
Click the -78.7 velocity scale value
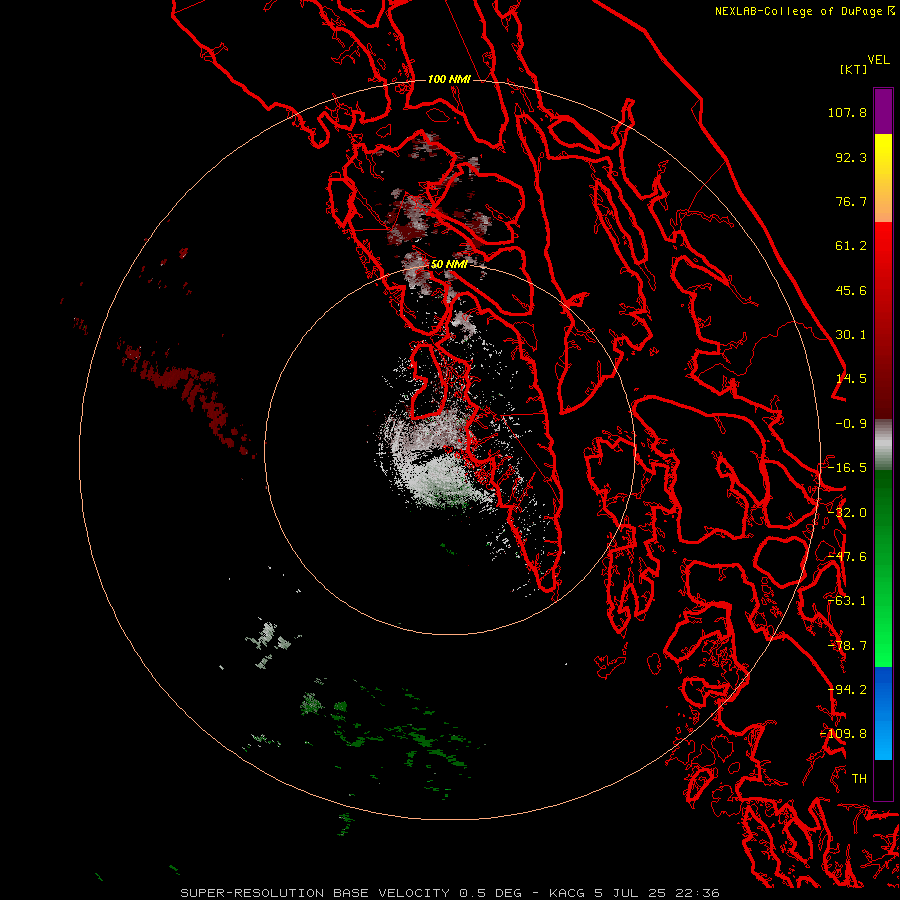847,646
